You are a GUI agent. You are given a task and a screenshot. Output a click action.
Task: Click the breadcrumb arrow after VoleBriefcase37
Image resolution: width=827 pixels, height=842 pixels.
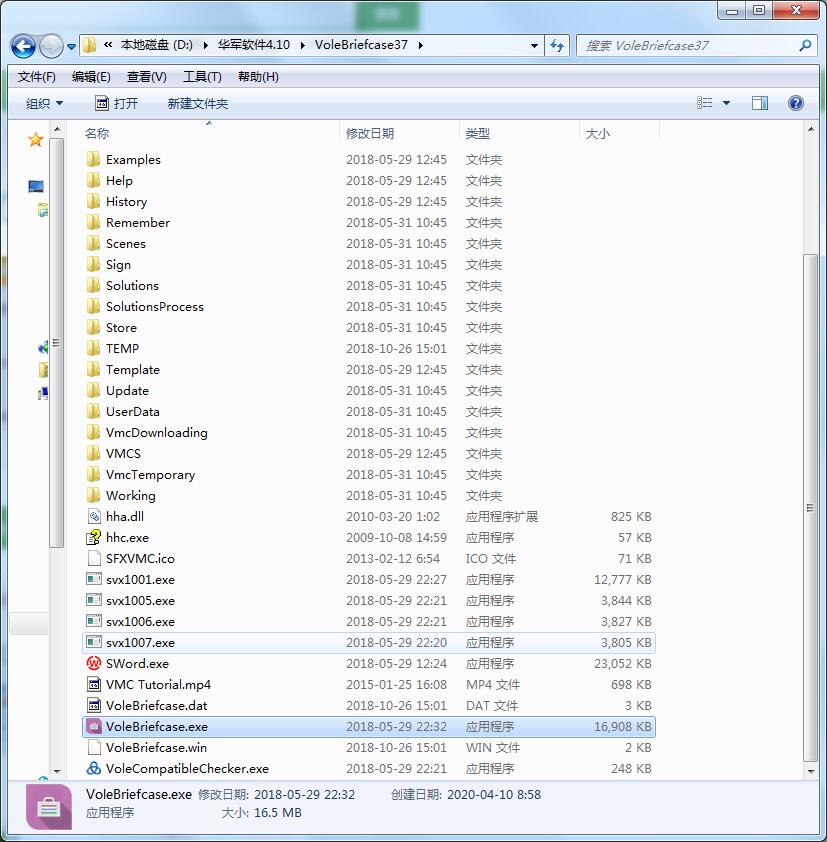click(420, 46)
